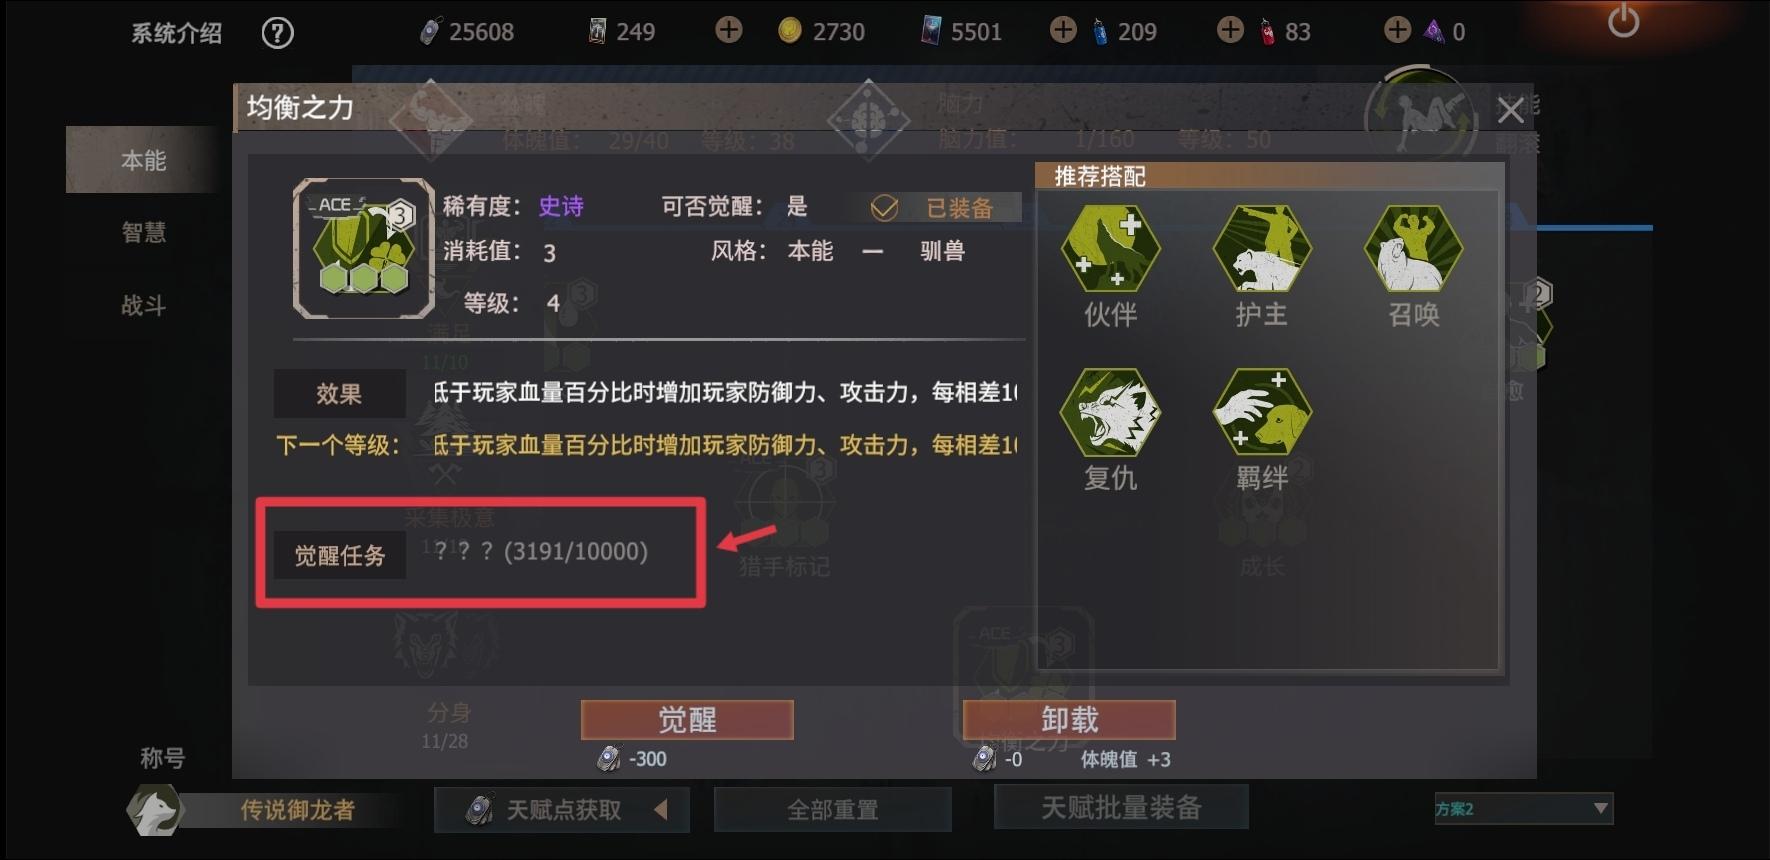Toggle the 已装备 equipped checkmark
Screen dimensions: 1770x860
(x=884, y=207)
